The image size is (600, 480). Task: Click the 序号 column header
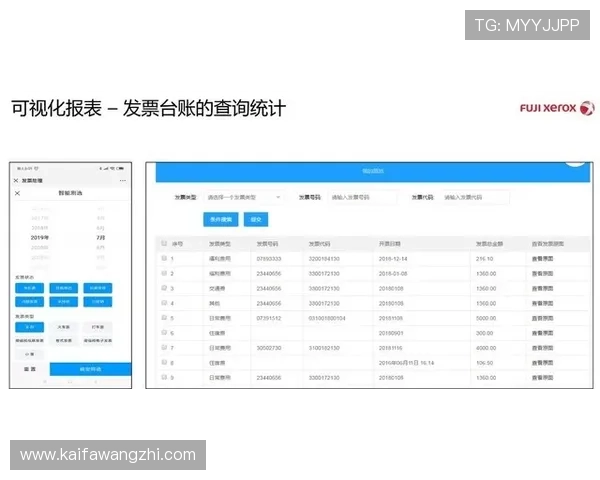177,244
